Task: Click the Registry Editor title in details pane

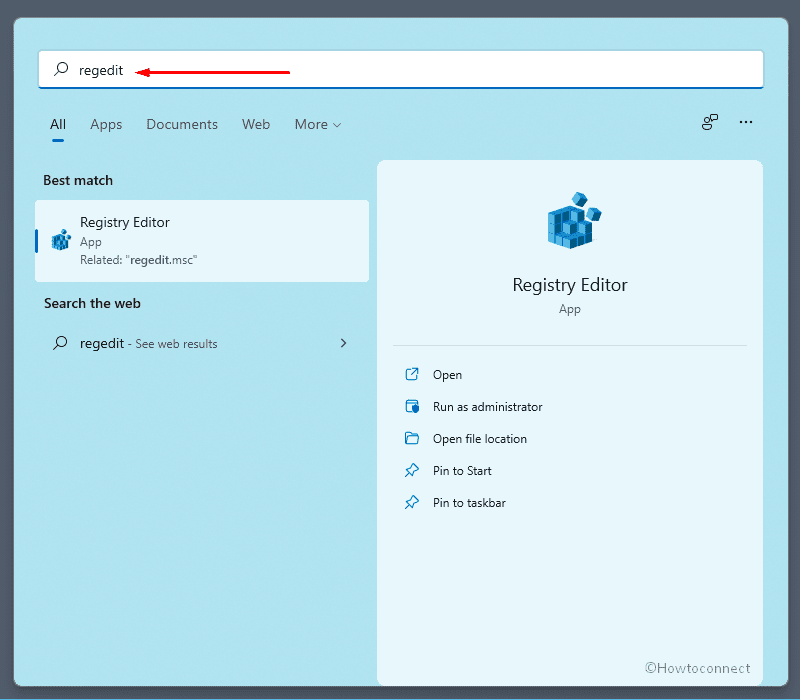Action: (570, 285)
